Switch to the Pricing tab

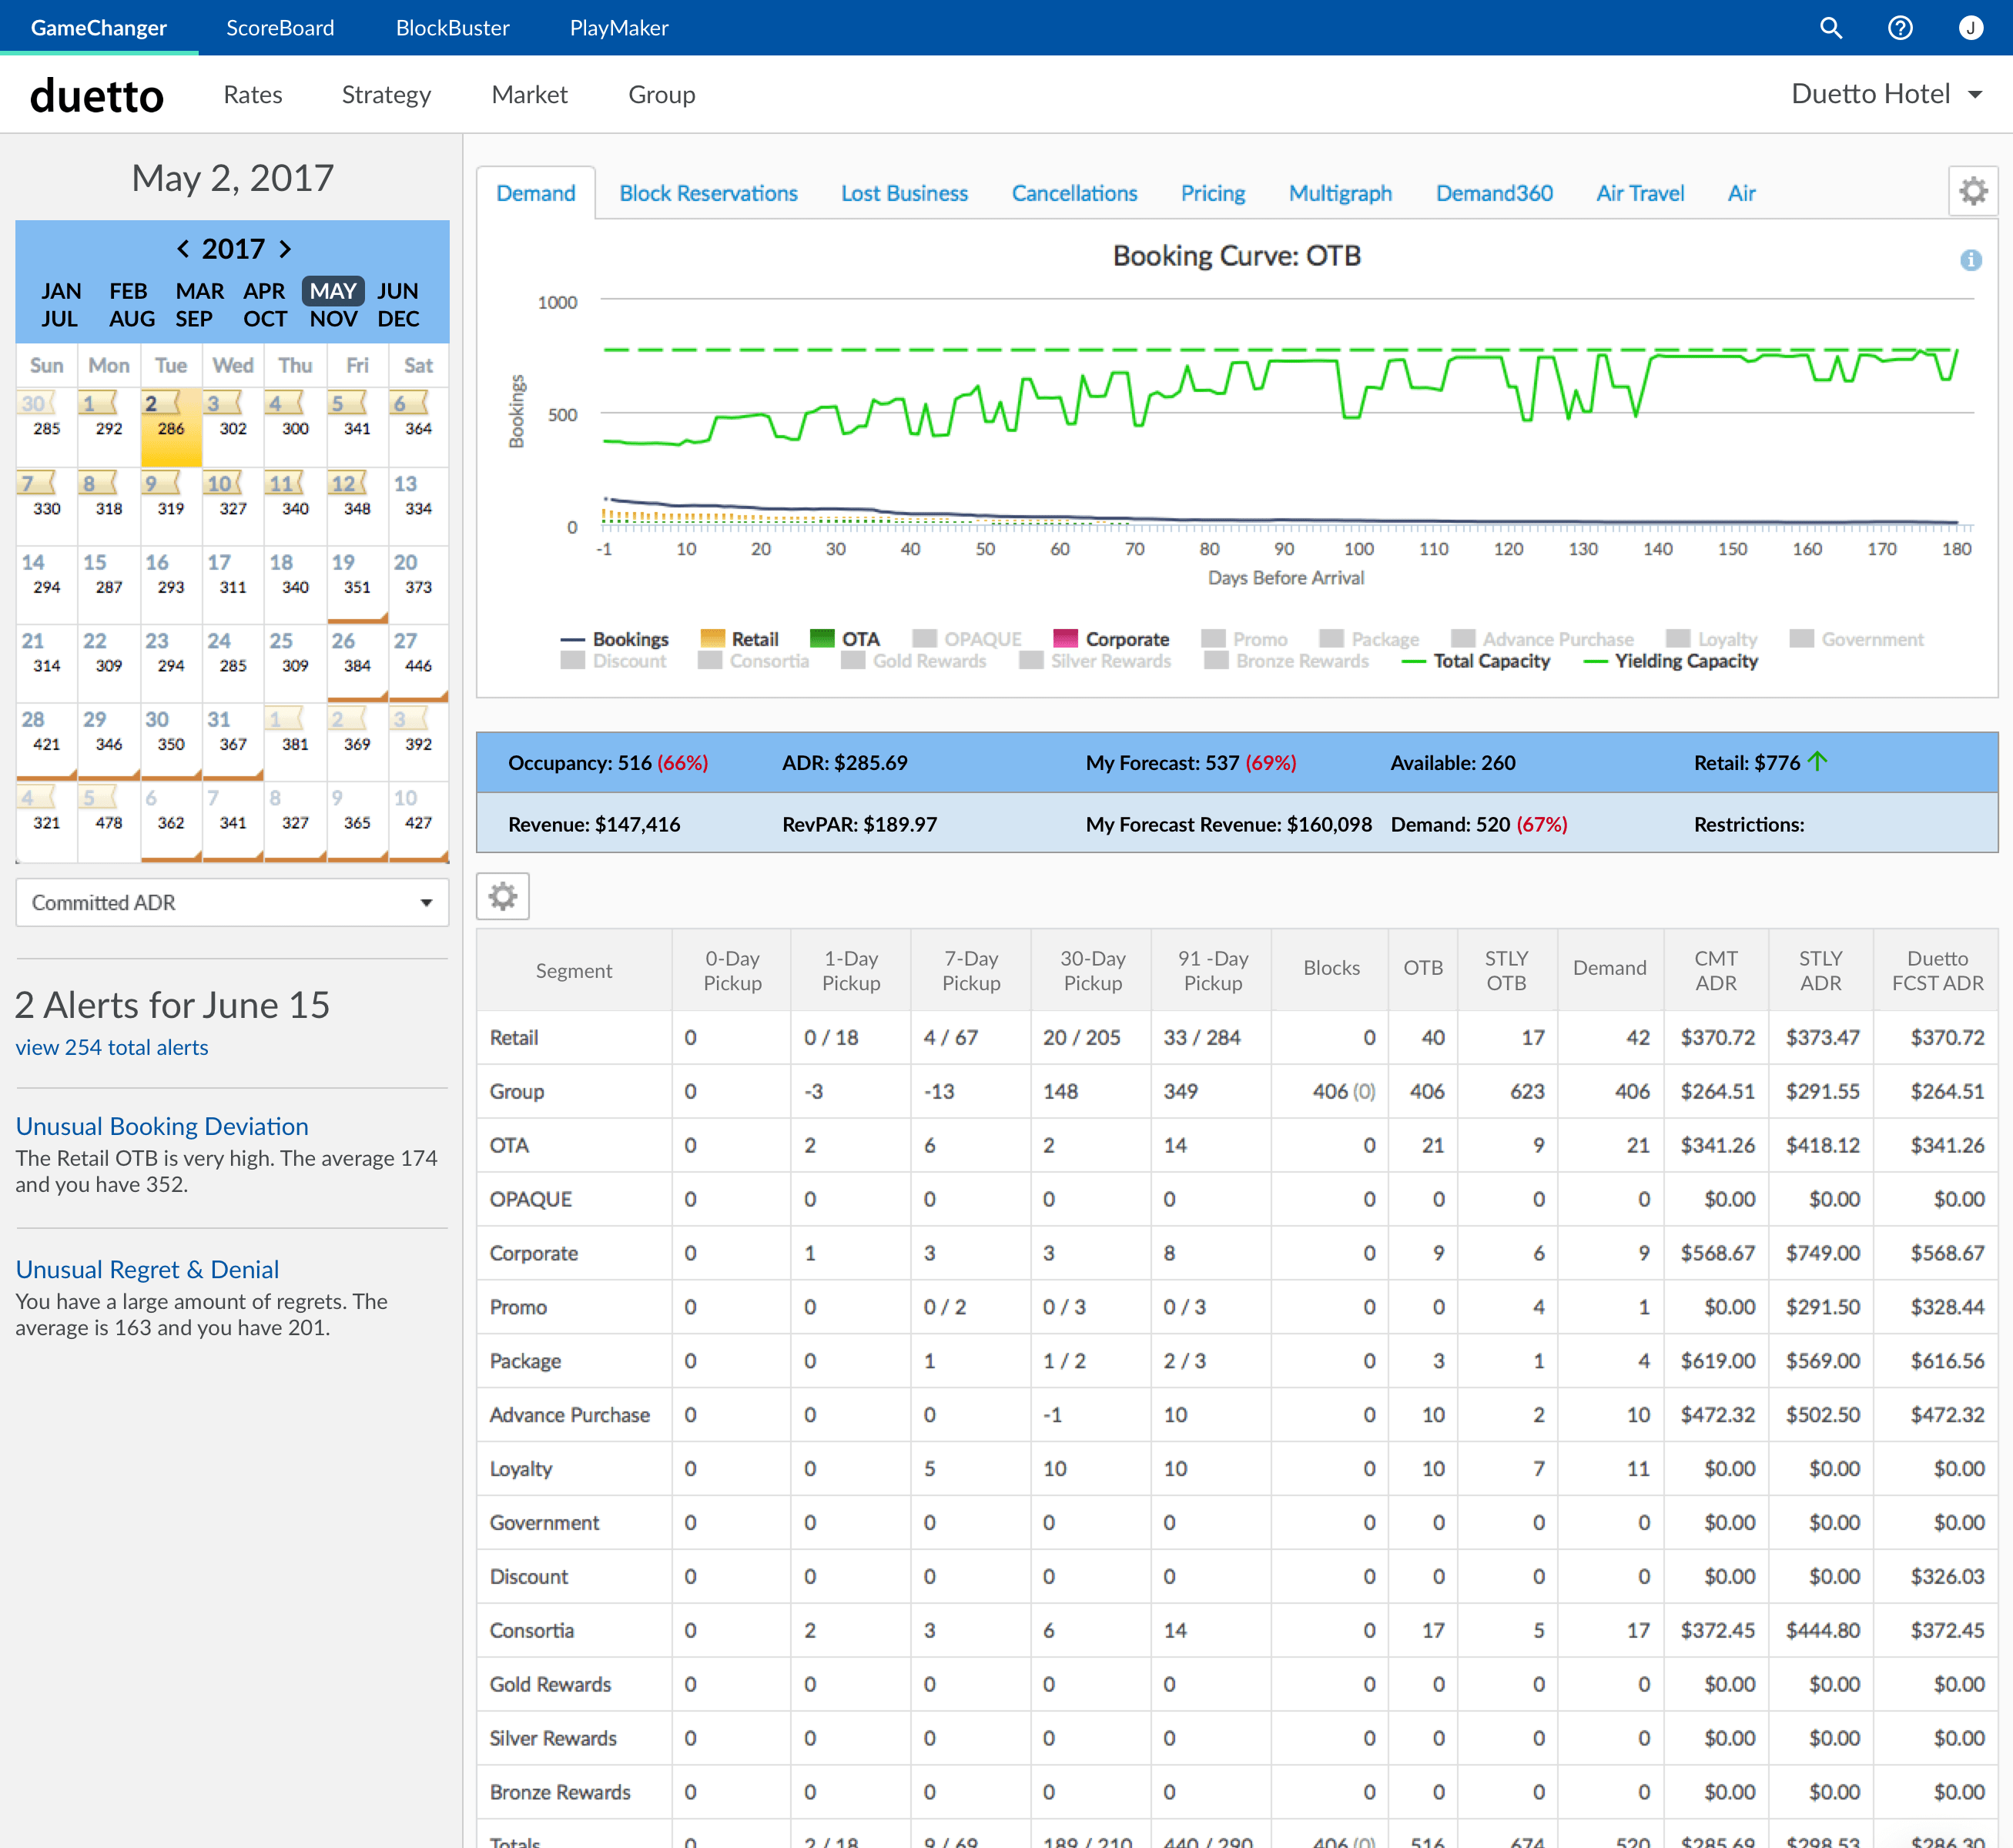click(x=1212, y=193)
